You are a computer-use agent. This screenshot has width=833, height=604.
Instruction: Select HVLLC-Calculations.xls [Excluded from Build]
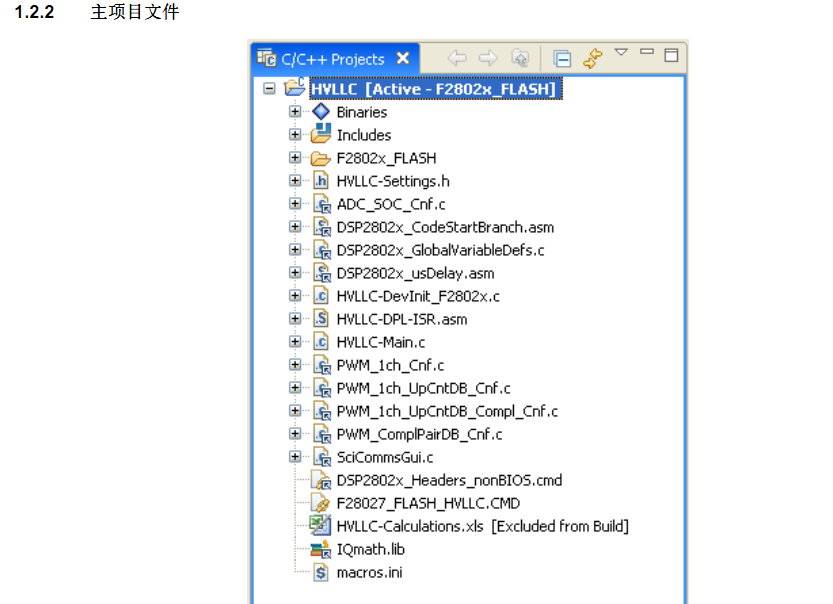click(483, 526)
